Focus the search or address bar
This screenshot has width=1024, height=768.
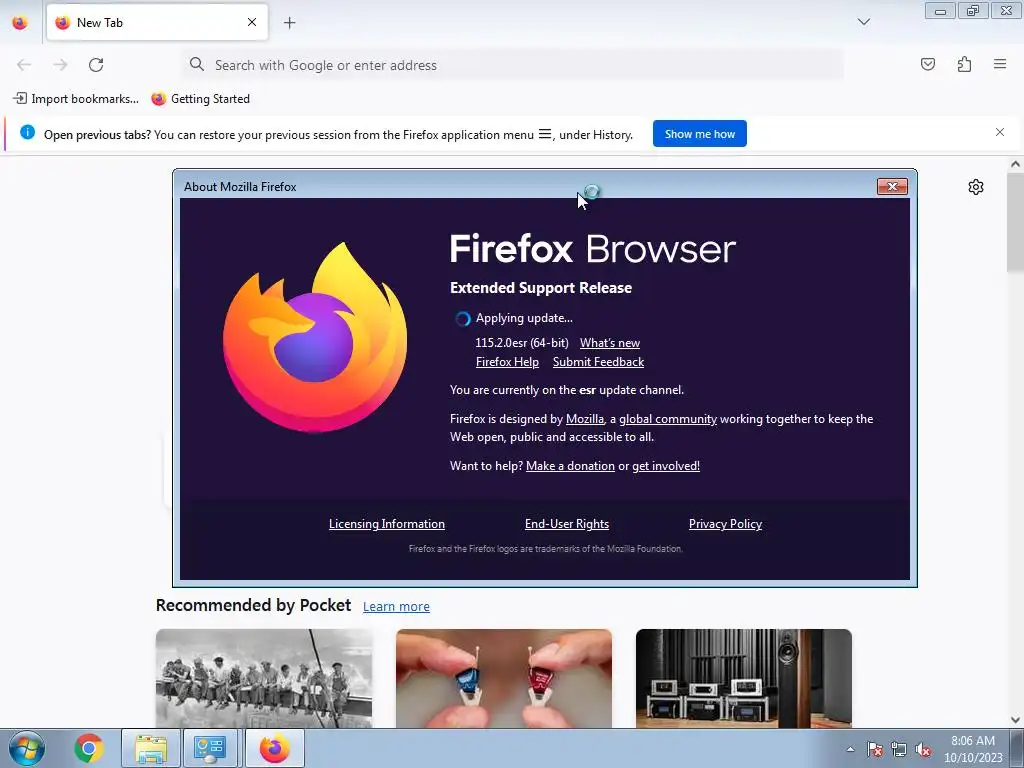pyautogui.click(x=513, y=65)
